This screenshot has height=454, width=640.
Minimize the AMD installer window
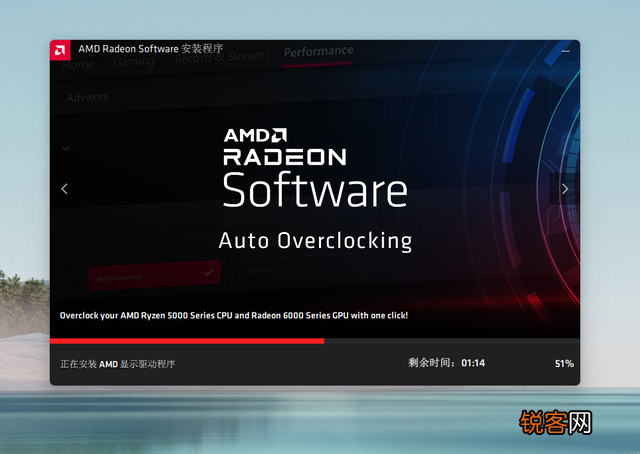pyautogui.click(x=567, y=49)
